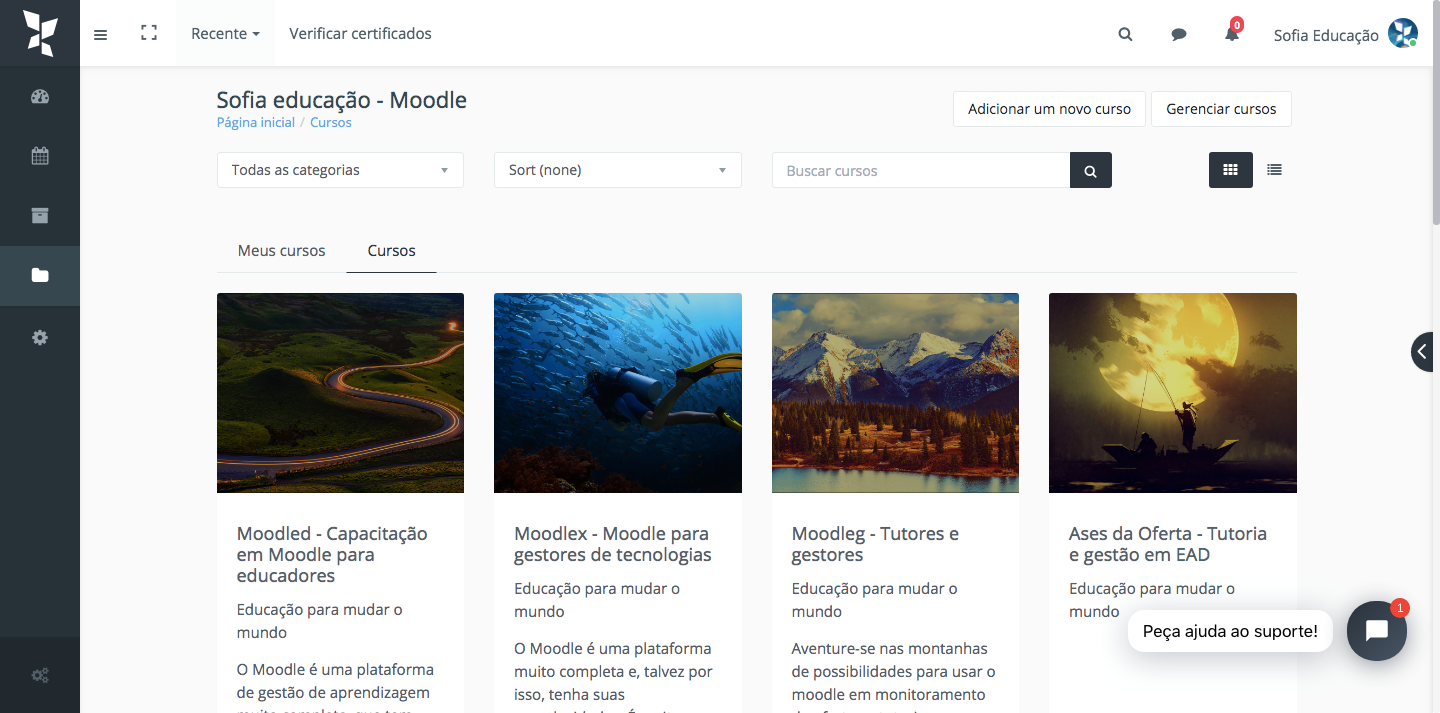Click the Adicionar um novo curso button
The image size is (1440, 713).
pyautogui.click(x=1050, y=109)
